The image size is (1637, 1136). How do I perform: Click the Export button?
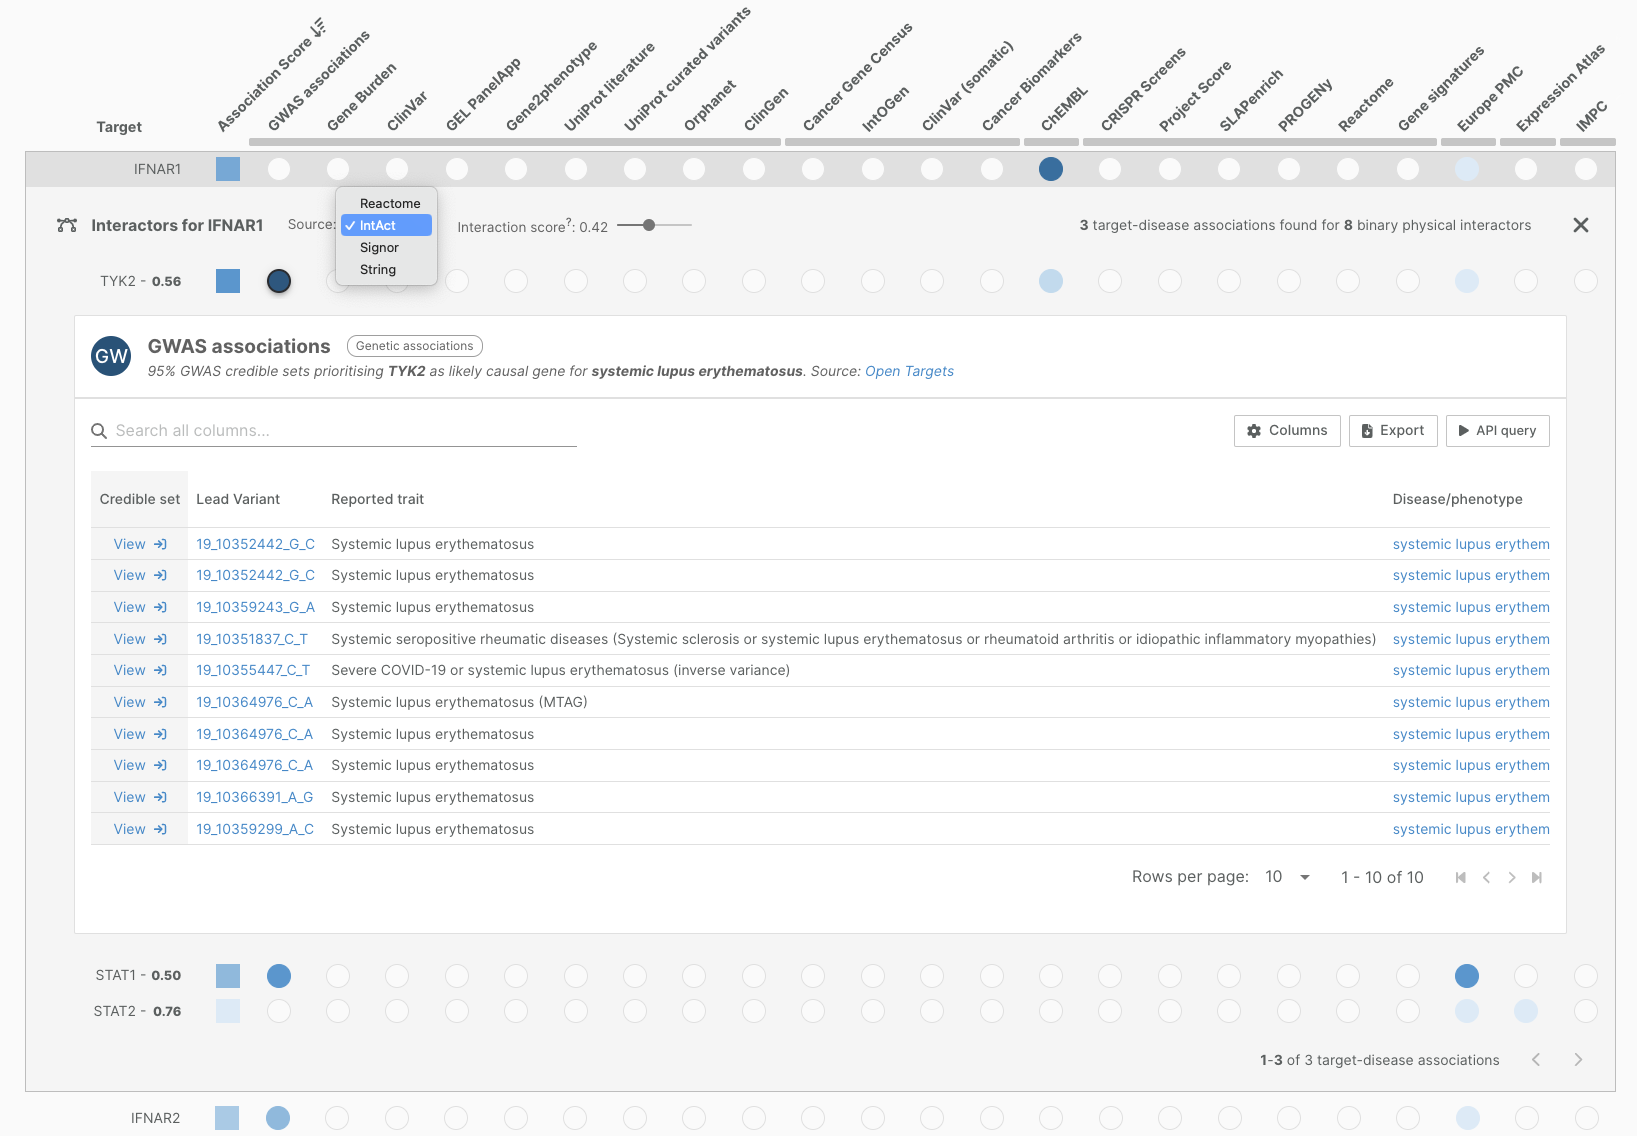(x=1393, y=431)
